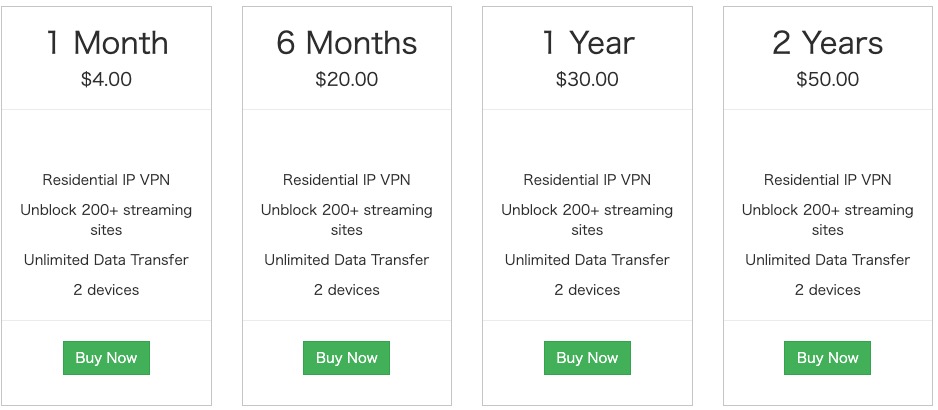Click 2 devices in 1 Year card

click(x=587, y=290)
